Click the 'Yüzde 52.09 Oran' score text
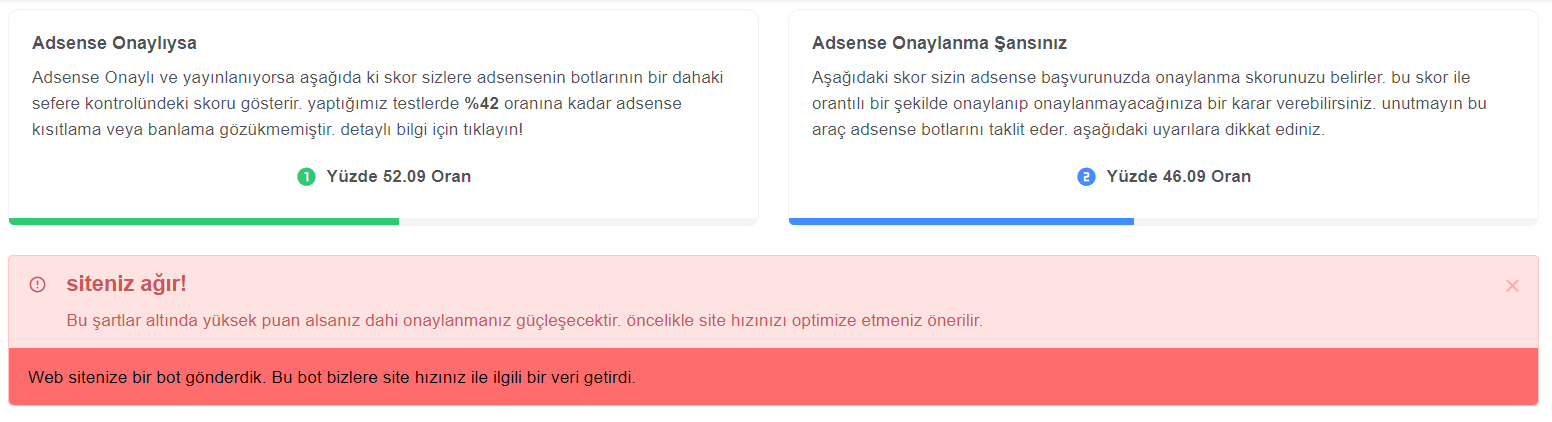Screen dimensions: 1552x422 (x=399, y=177)
